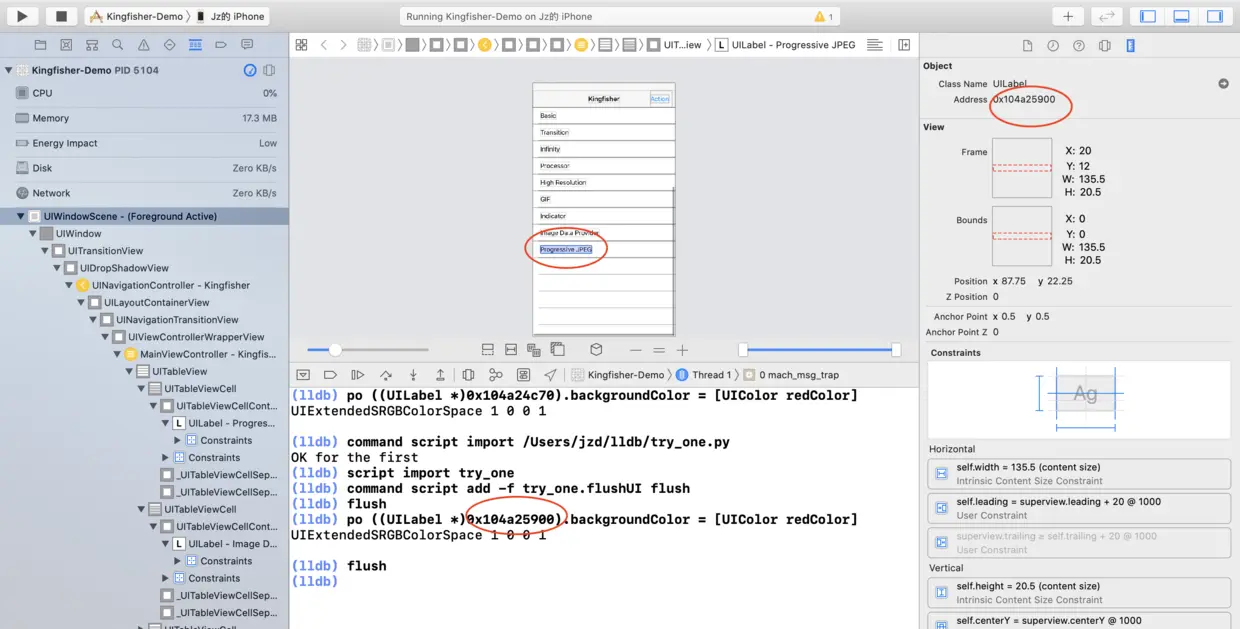Go back in the jump bar history

point(324,45)
